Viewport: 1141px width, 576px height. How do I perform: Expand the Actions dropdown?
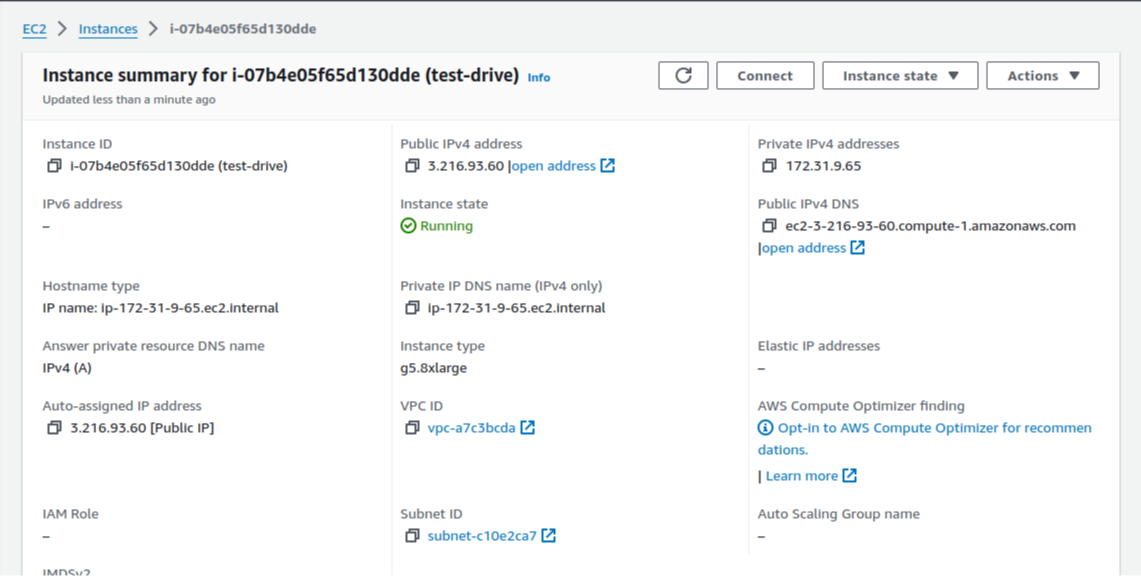pos(1042,75)
